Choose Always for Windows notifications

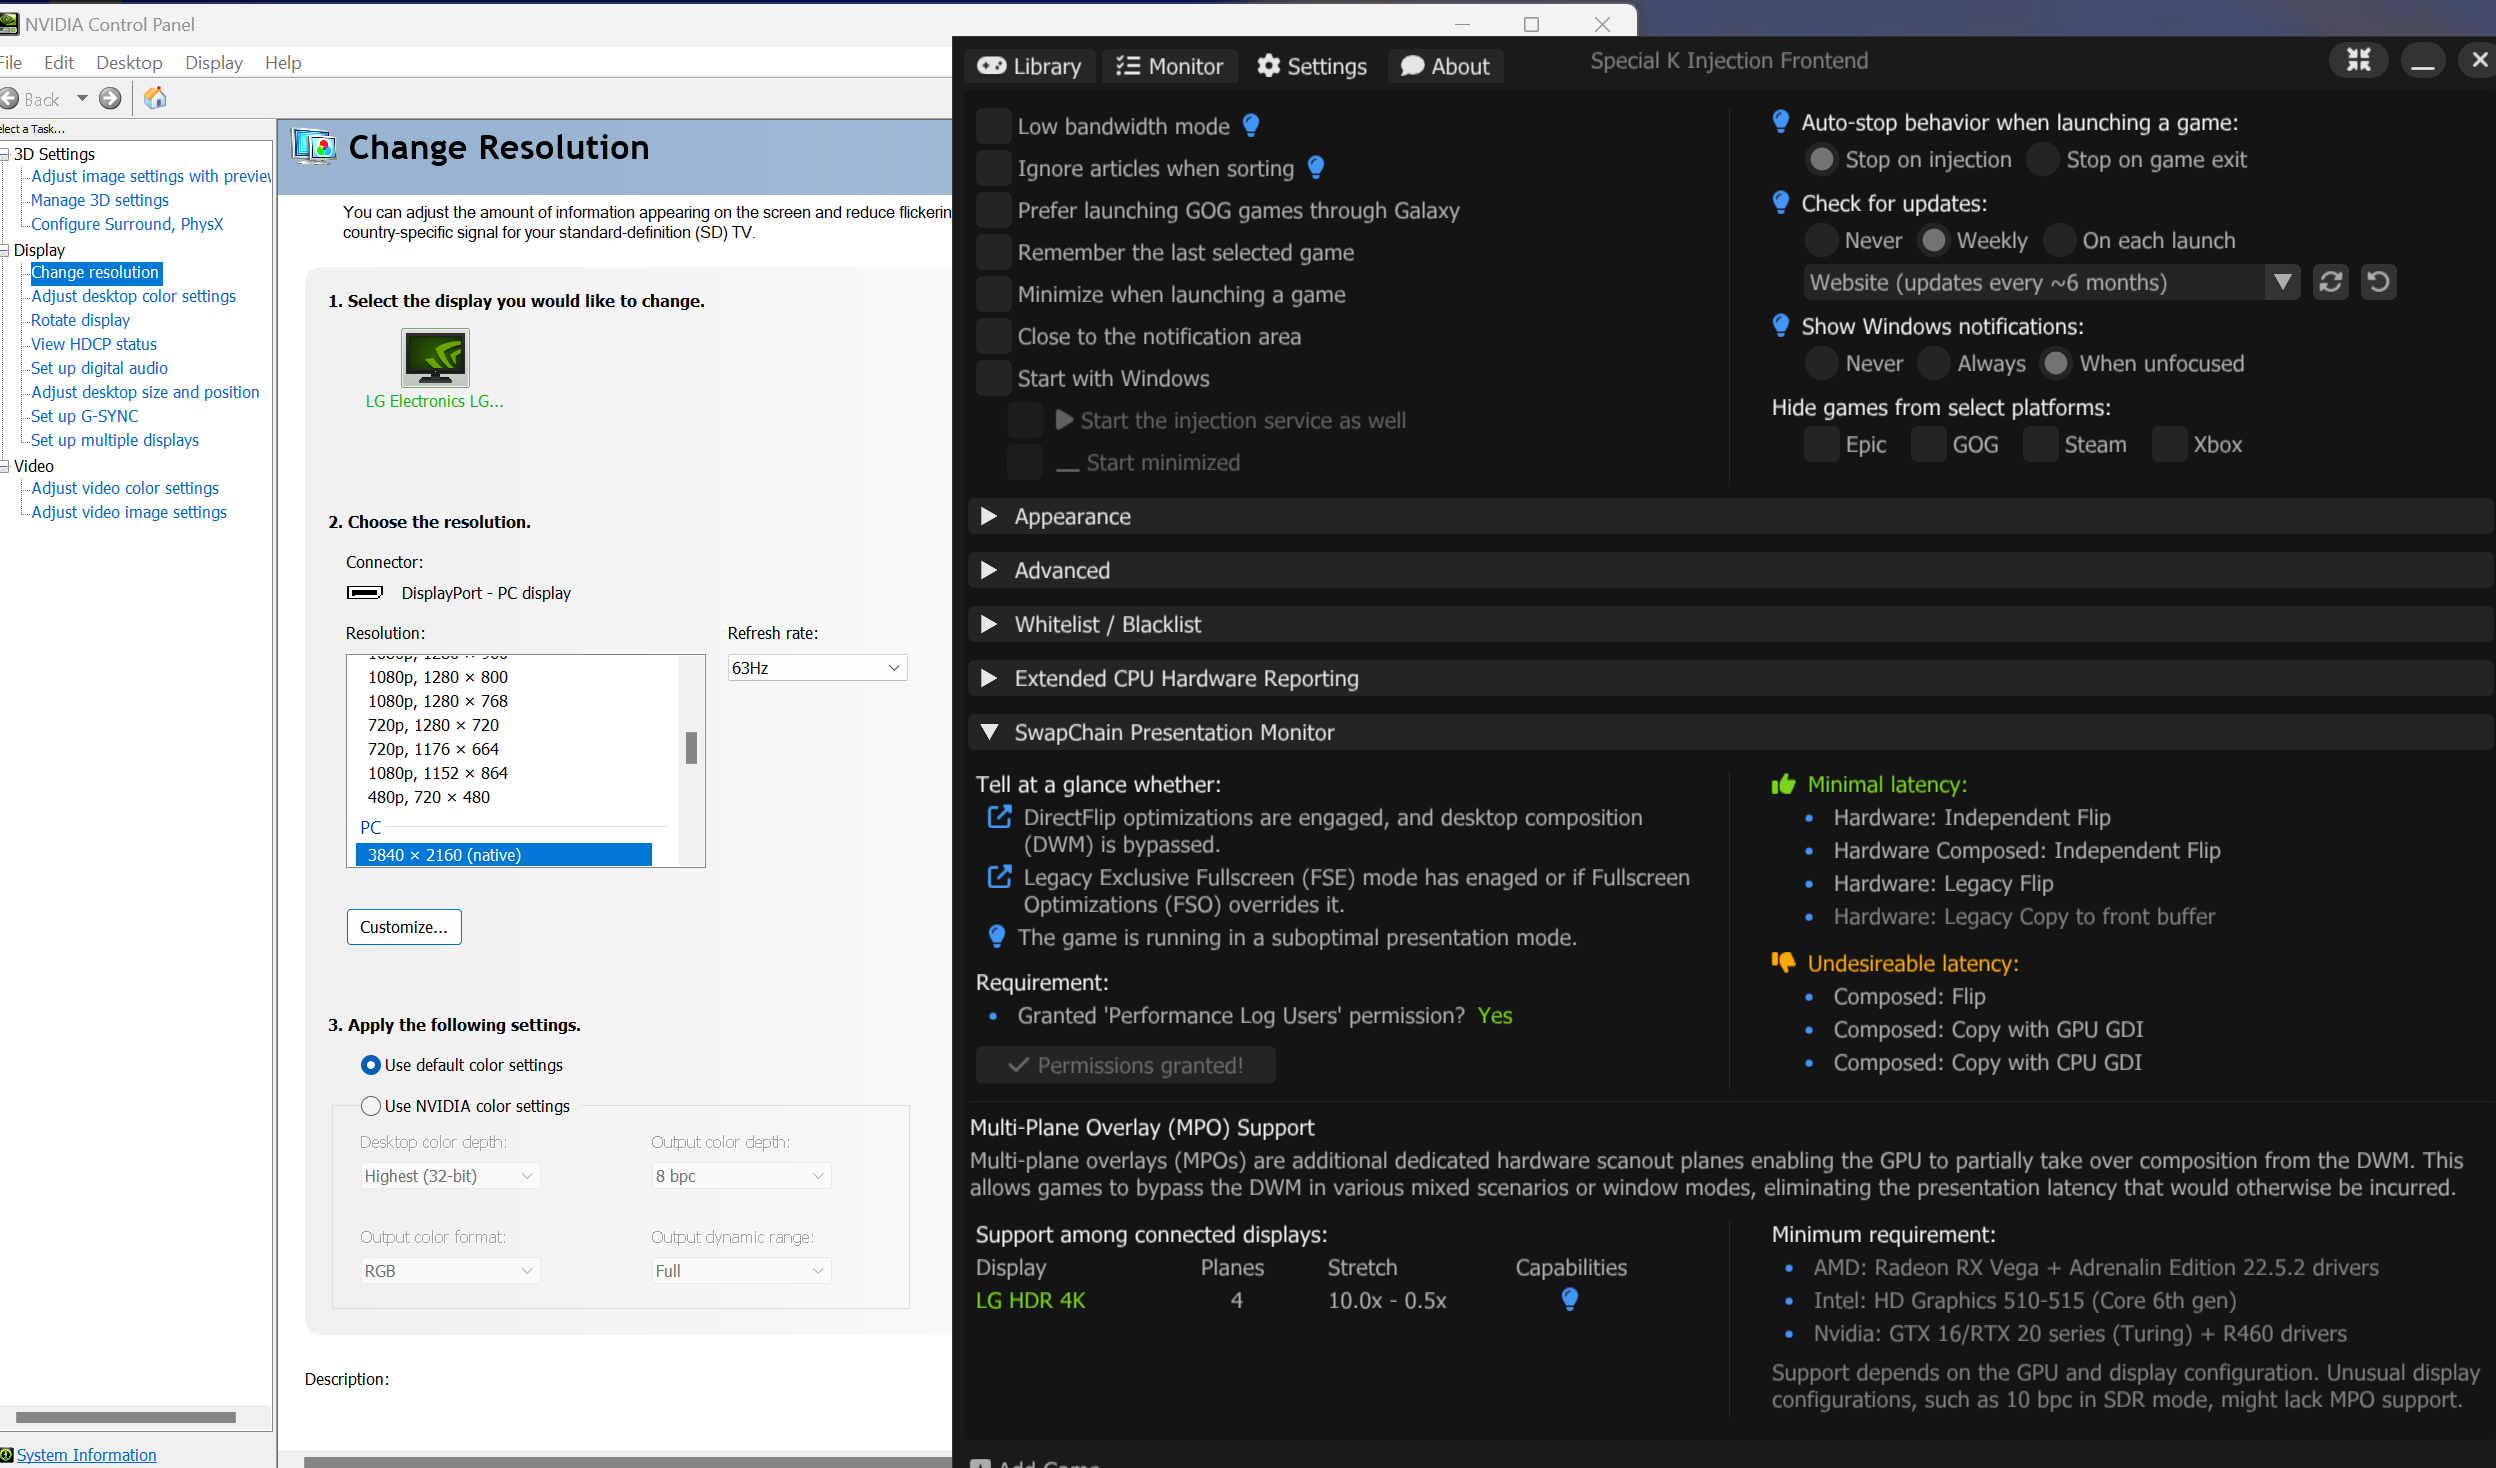(x=1934, y=363)
